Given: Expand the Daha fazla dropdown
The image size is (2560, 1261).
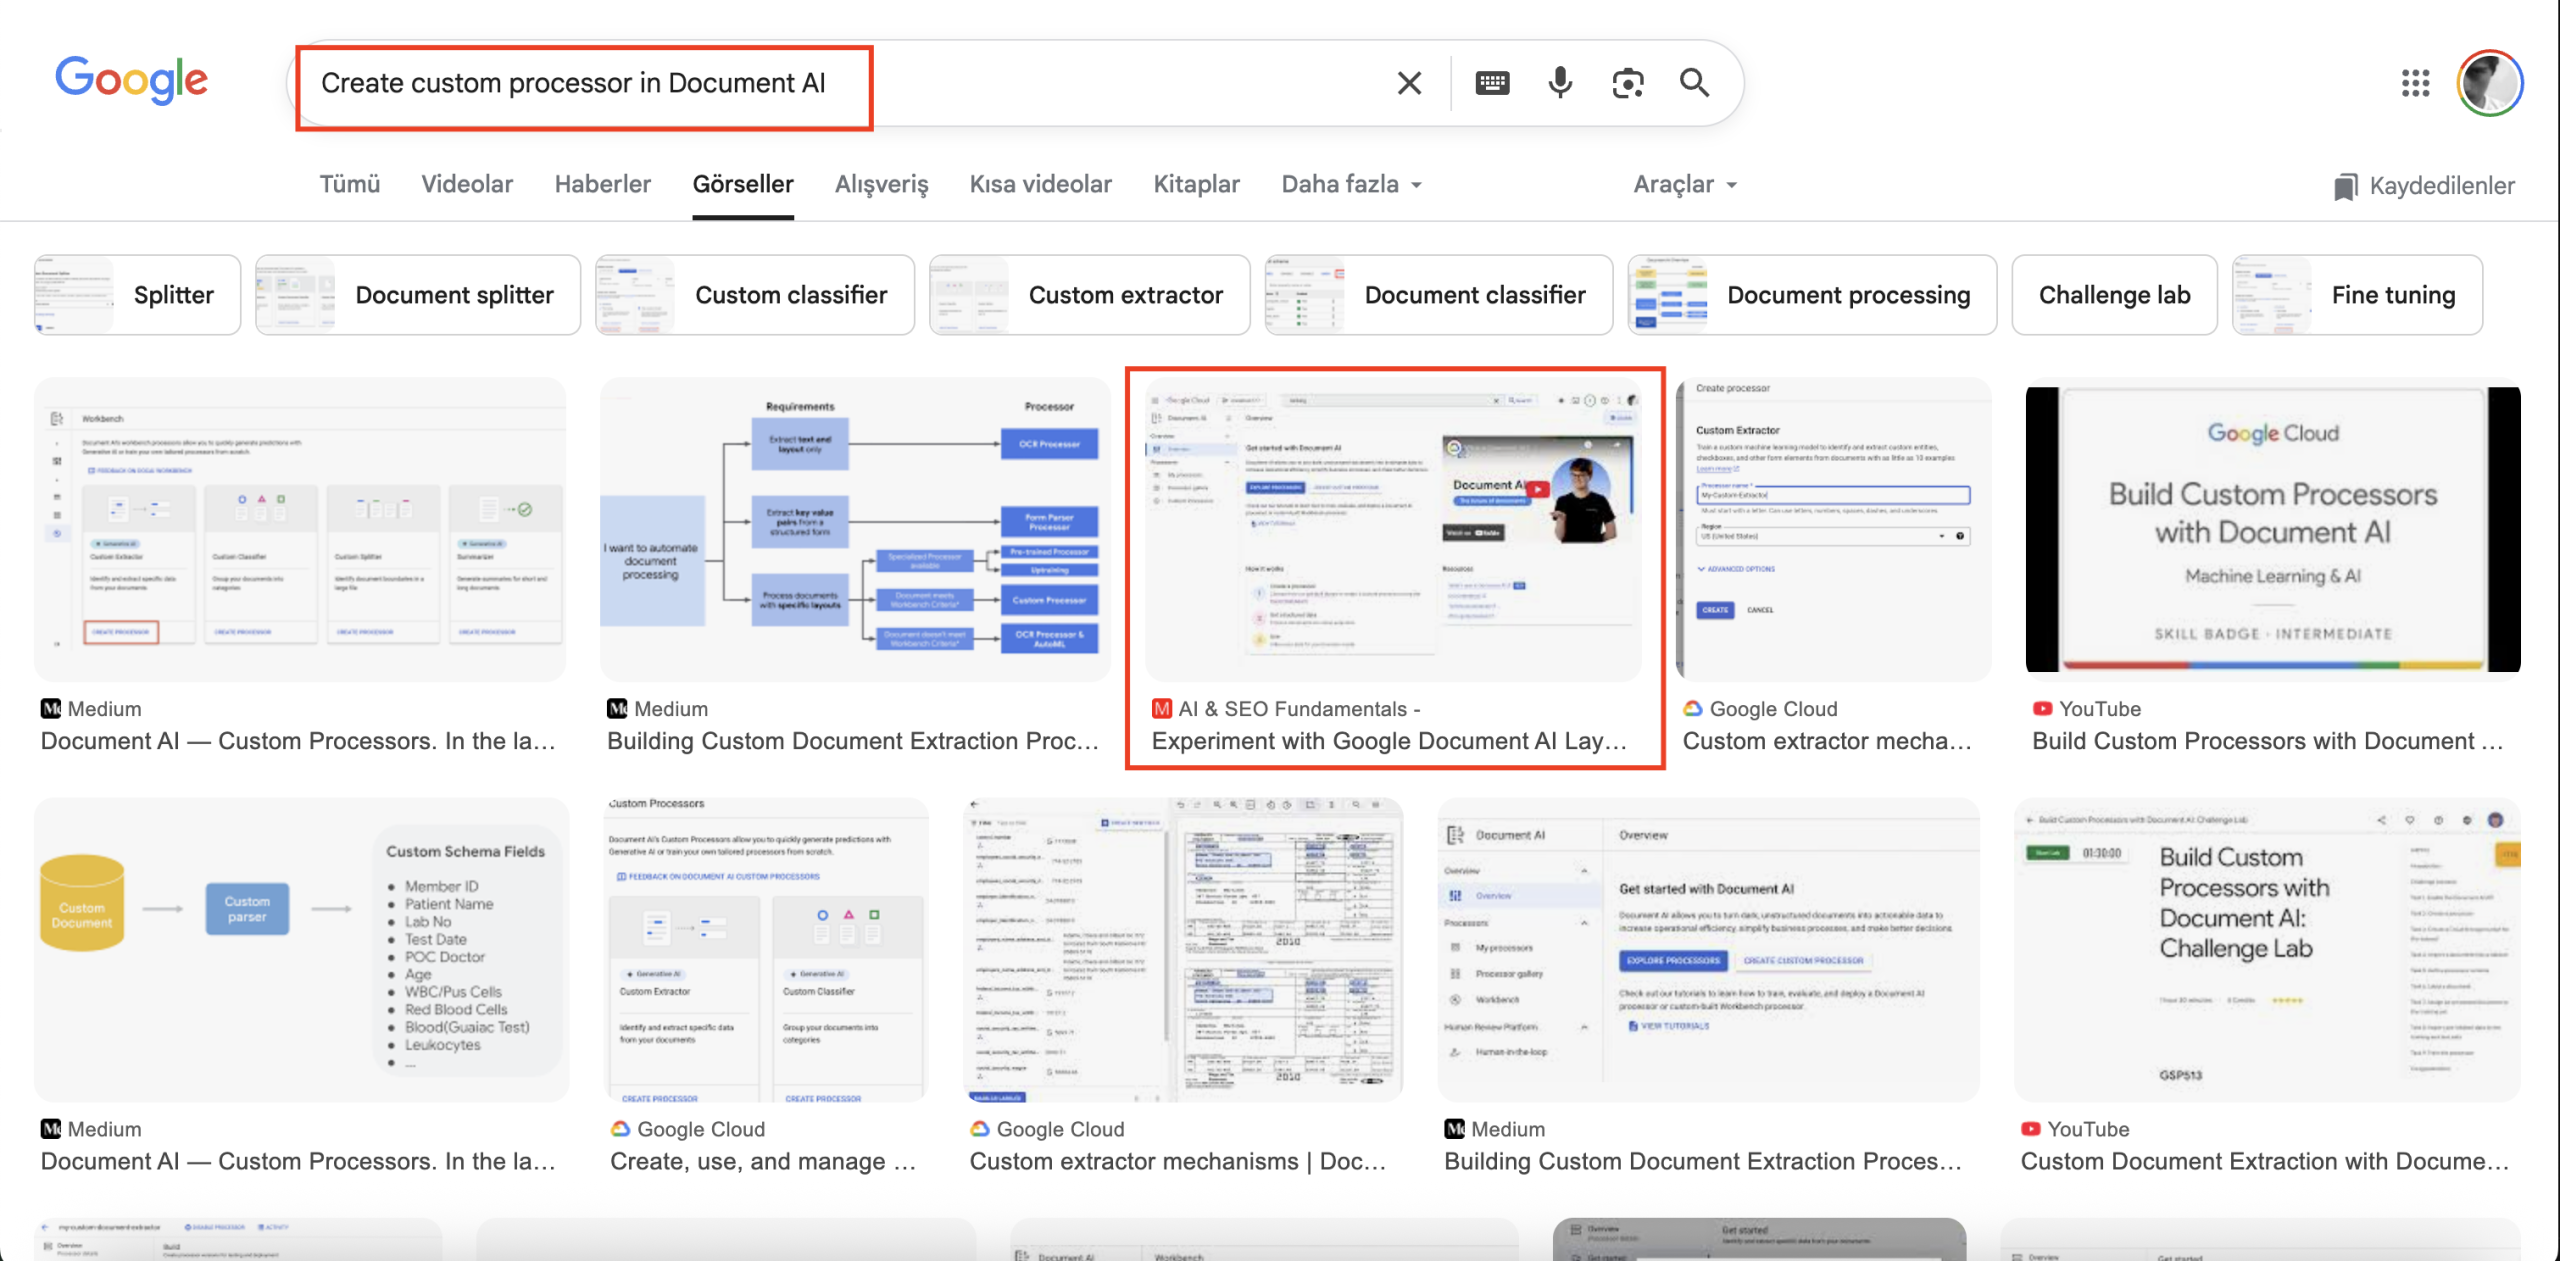Looking at the screenshot, I should click(1351, 185).
